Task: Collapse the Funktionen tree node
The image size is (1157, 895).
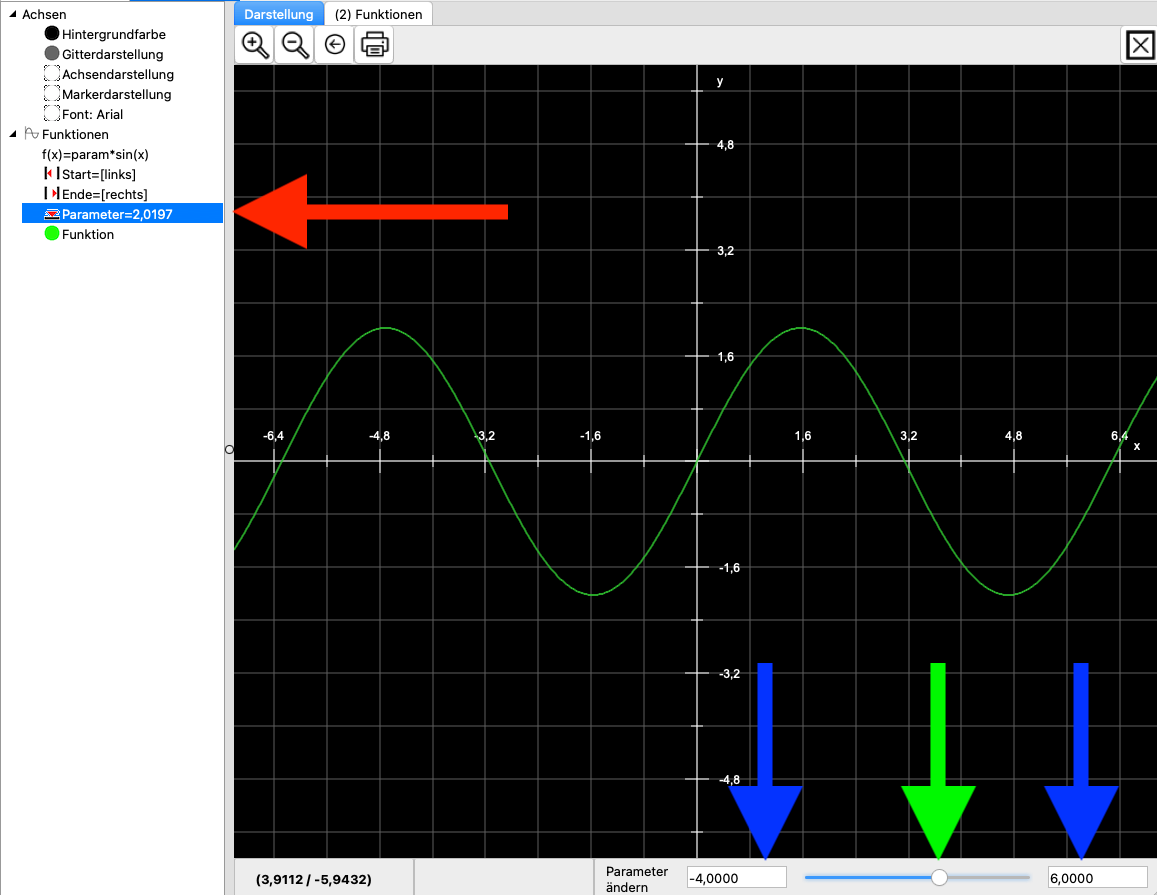Action: click(x=11, y=134)
